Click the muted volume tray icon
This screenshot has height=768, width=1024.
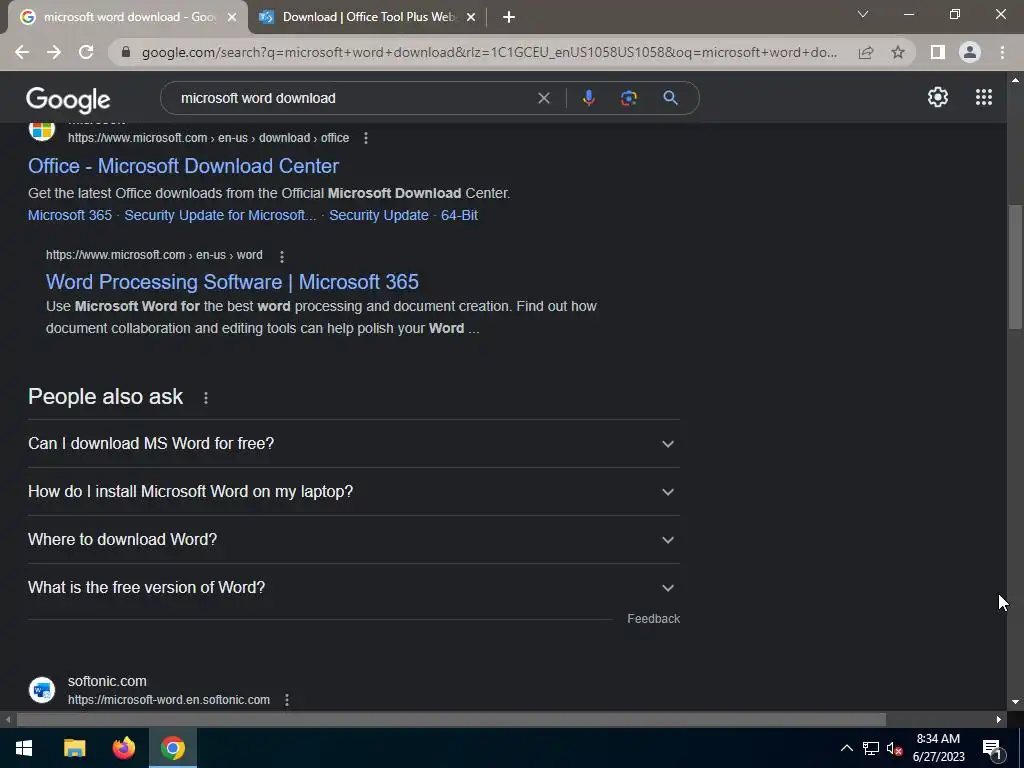(895, 748)
